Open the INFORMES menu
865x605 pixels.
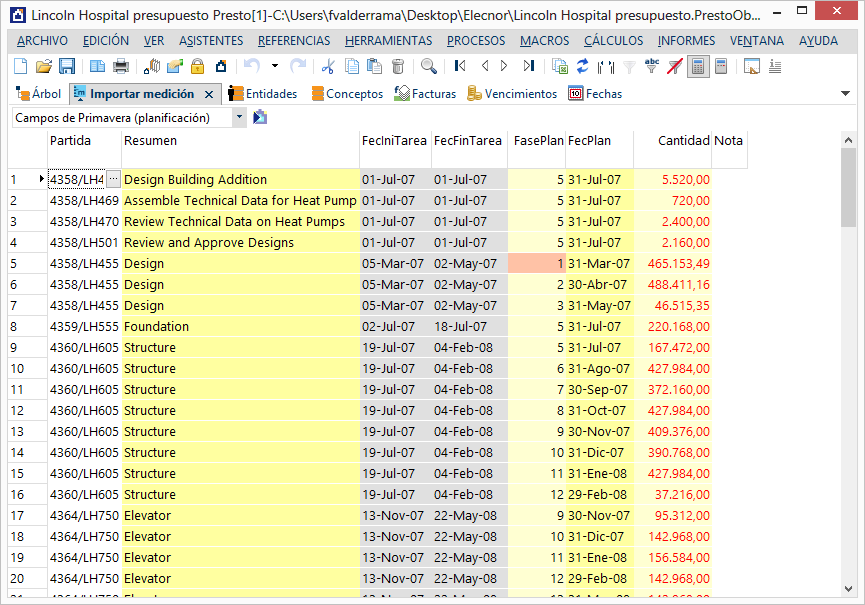[x=686, y=41]
